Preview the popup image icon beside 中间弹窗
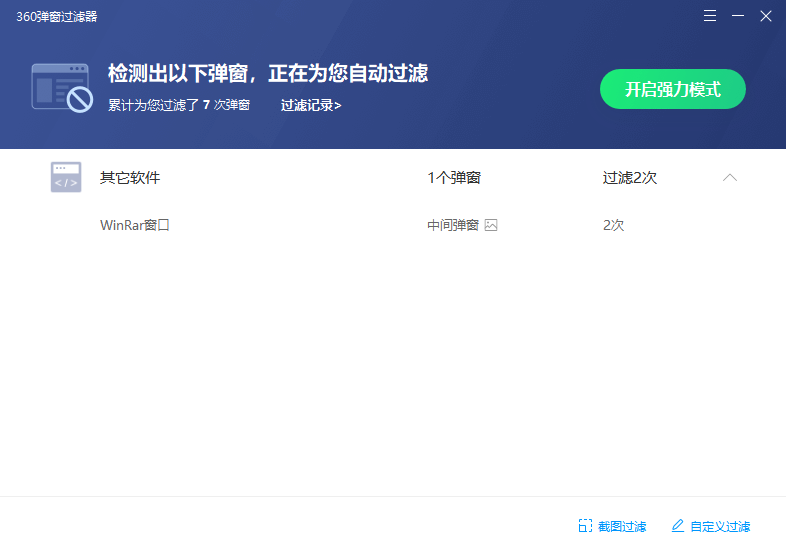 coord(491,225)
